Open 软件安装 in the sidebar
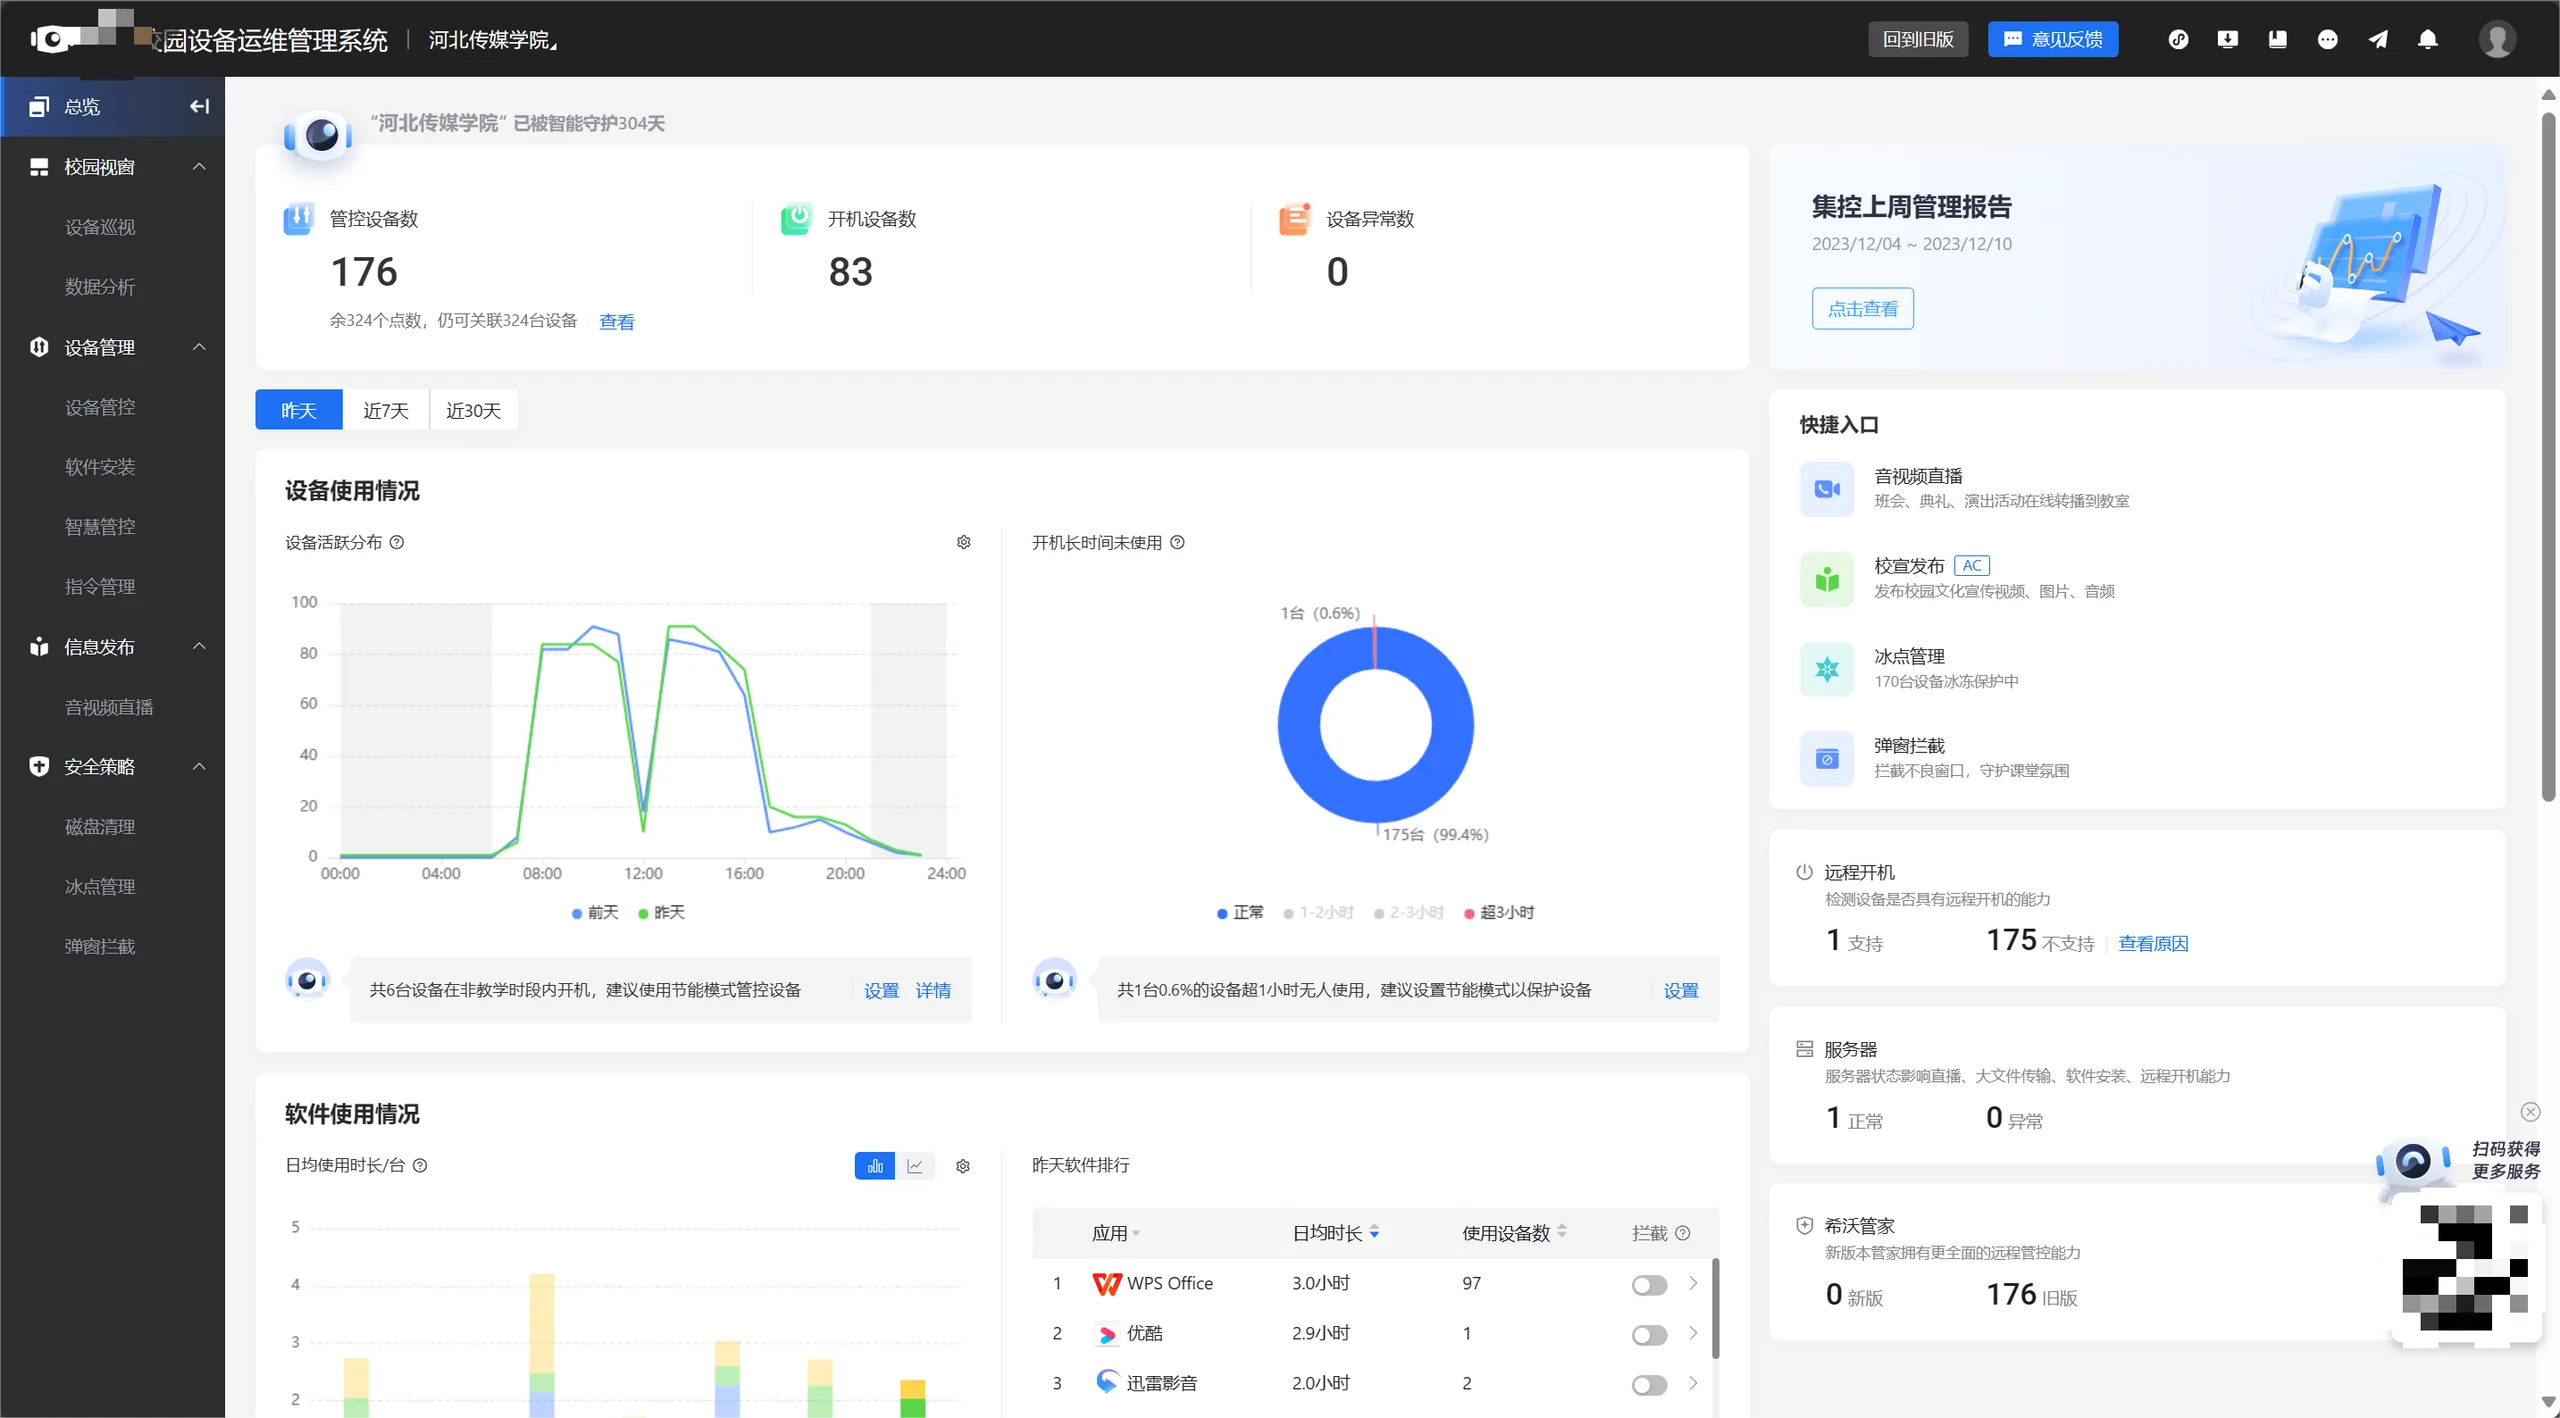 100,467
